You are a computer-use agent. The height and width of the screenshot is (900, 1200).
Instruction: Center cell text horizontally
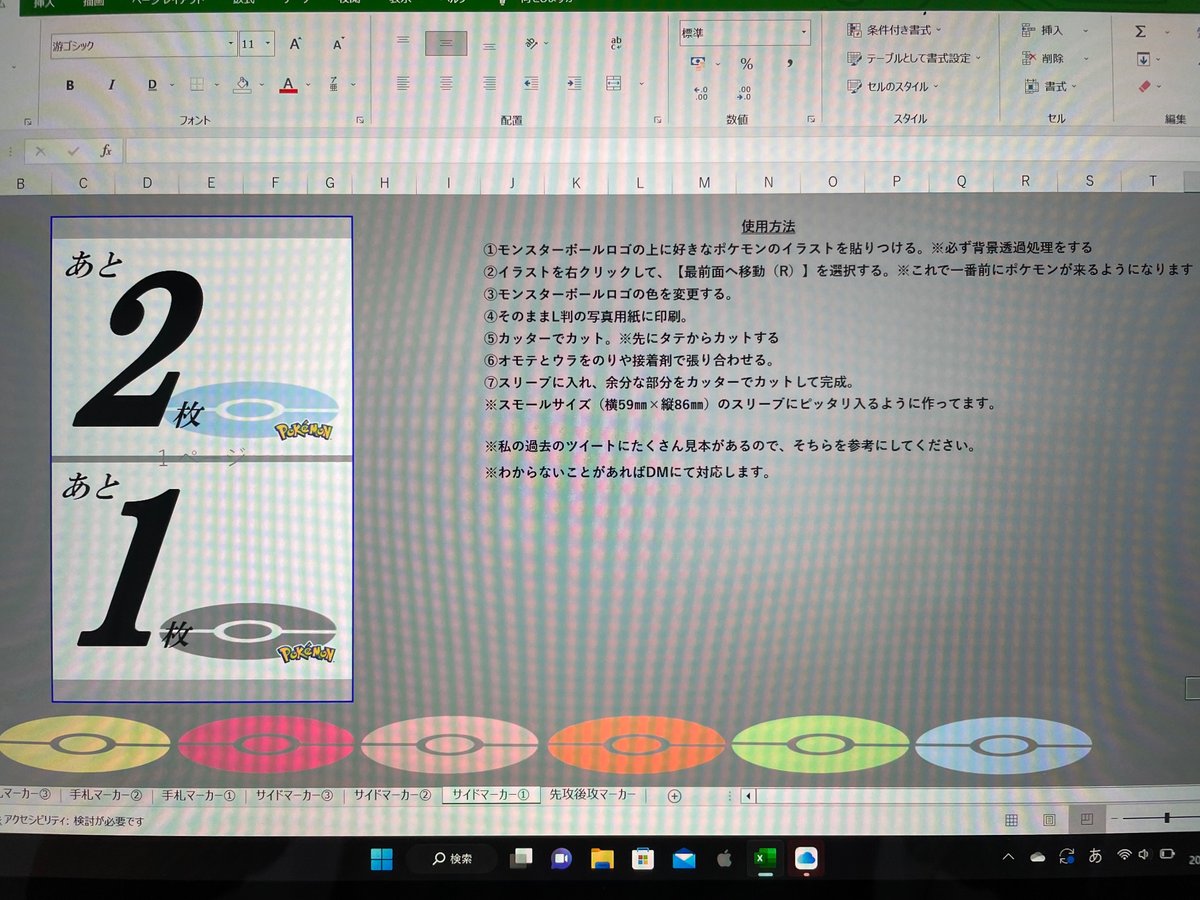click(446, 84)
